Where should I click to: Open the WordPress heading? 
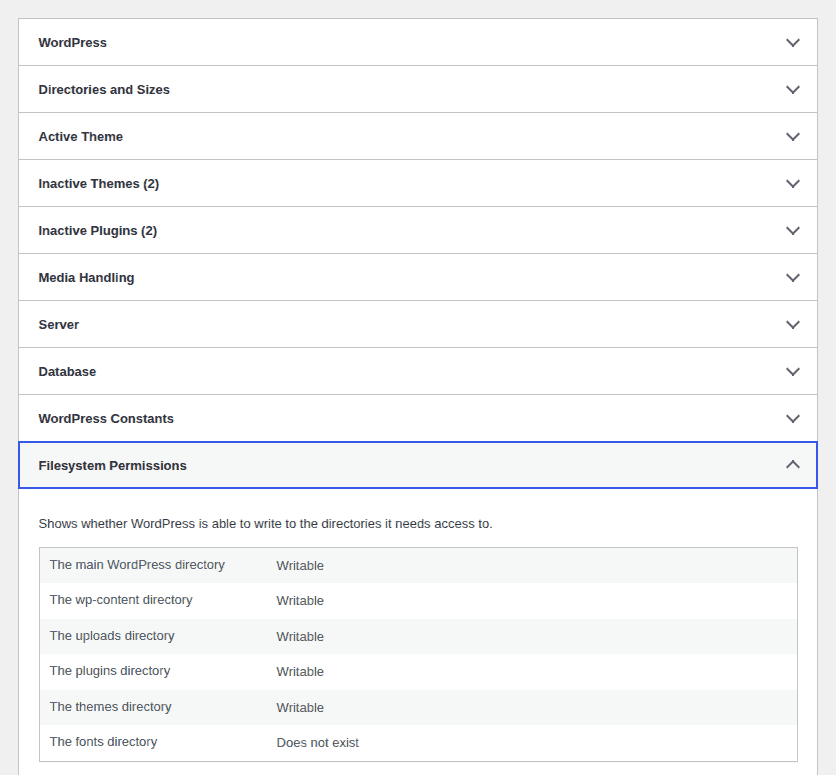coord(73,43)
